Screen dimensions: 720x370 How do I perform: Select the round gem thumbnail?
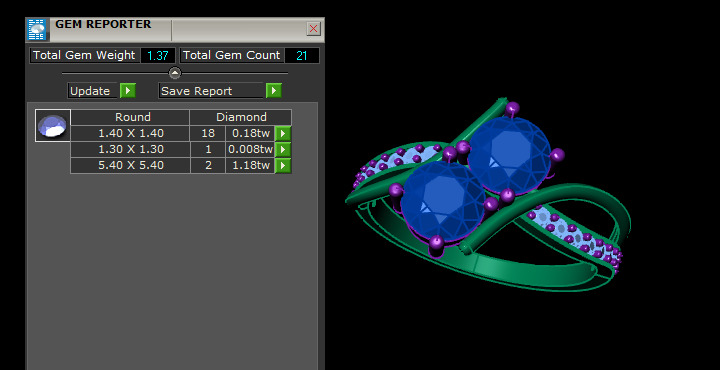point(53,125)
